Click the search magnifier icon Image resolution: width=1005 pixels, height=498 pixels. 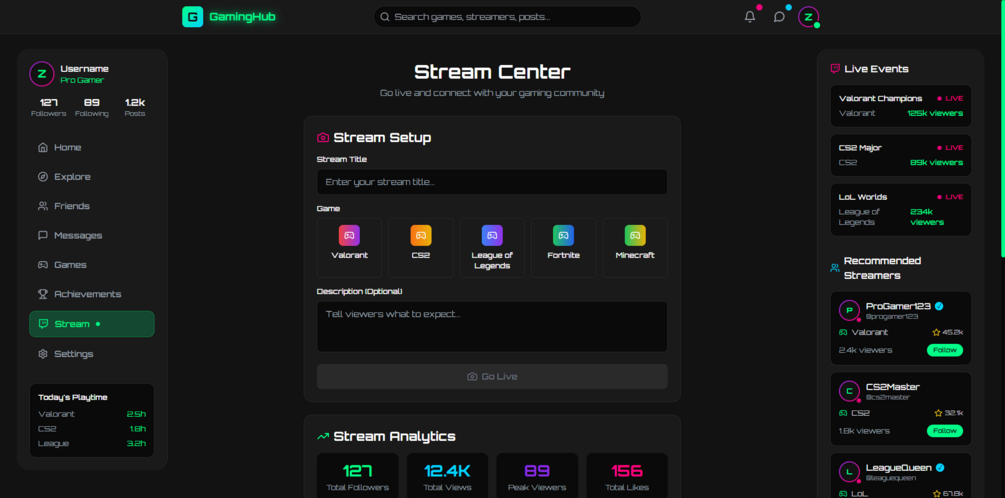(385, 17)
